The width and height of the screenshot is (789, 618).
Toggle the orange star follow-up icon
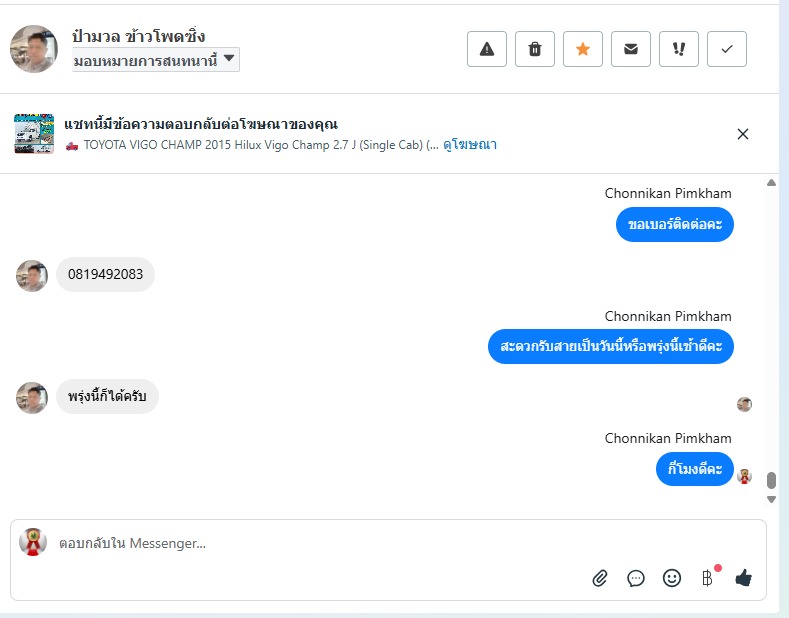[x=583, y=49]
